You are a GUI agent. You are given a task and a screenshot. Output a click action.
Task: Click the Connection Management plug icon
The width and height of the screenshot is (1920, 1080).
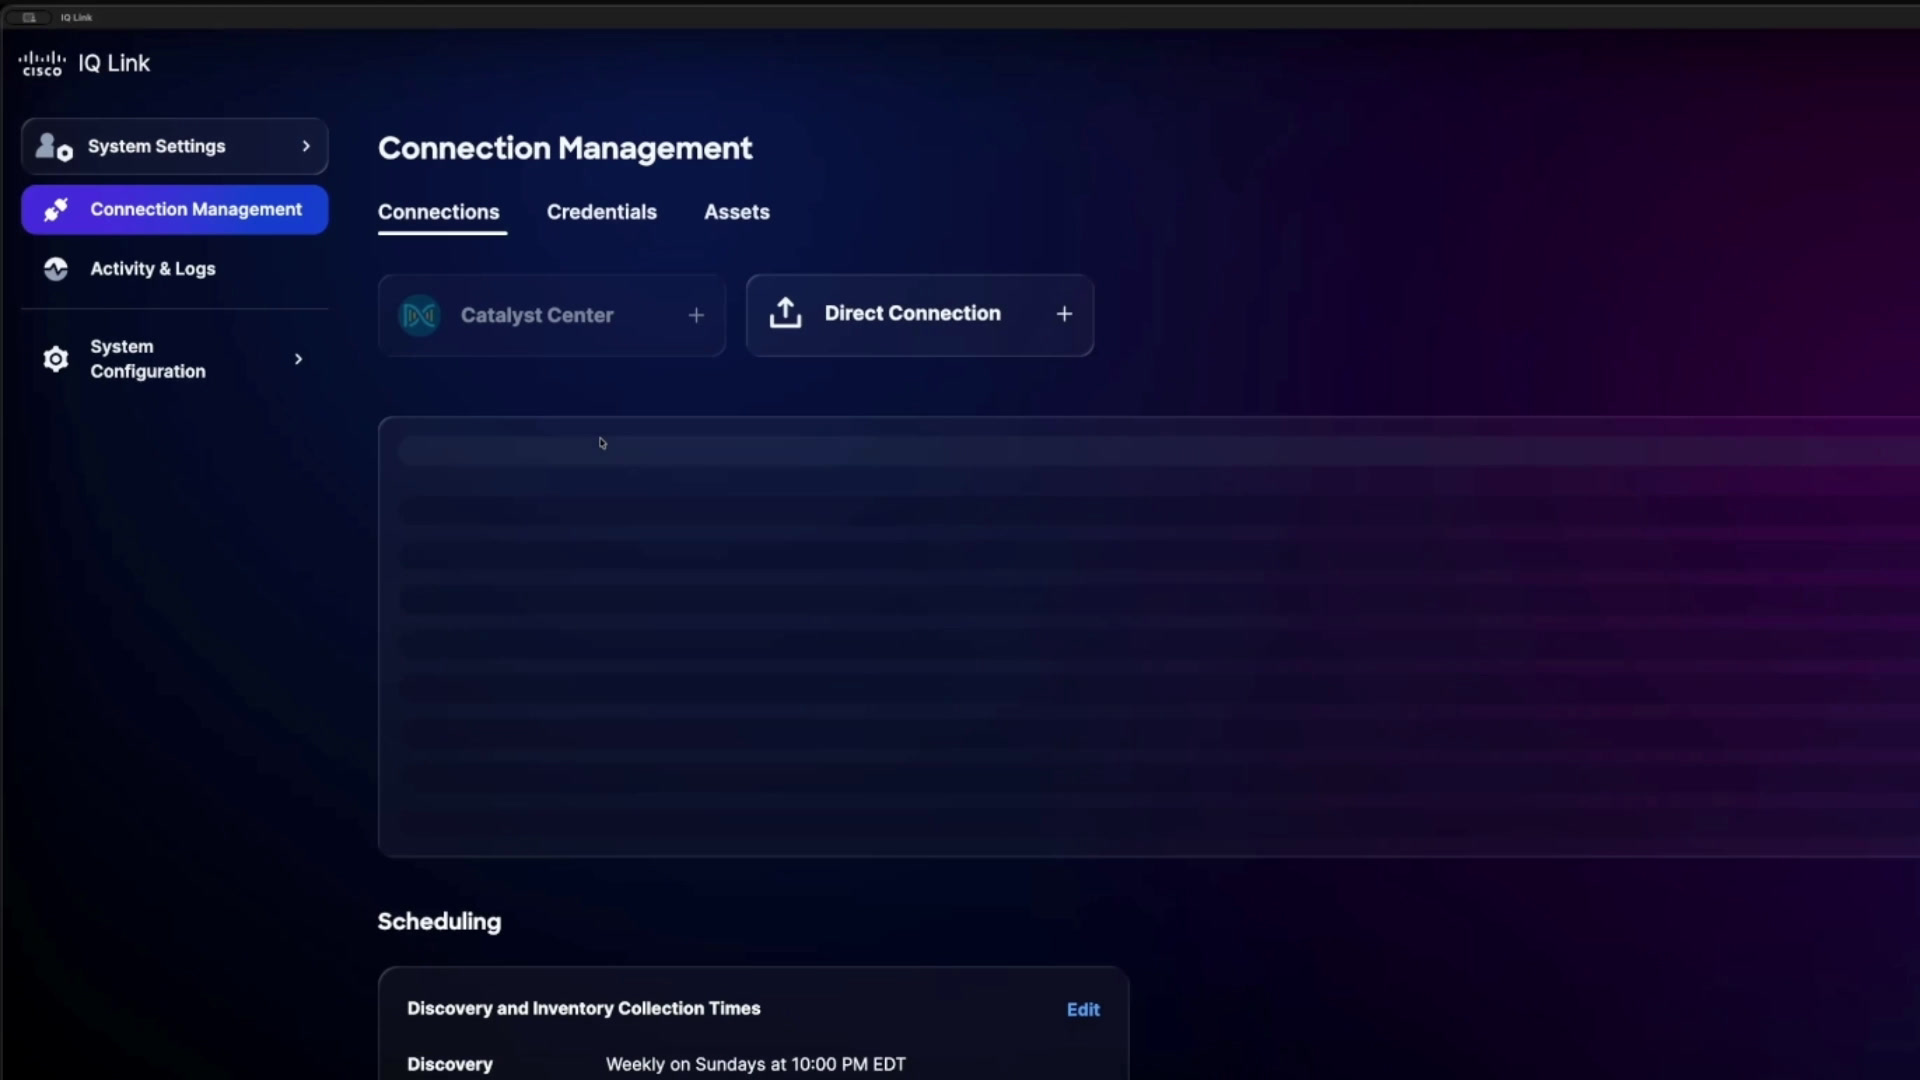point(56,210)
